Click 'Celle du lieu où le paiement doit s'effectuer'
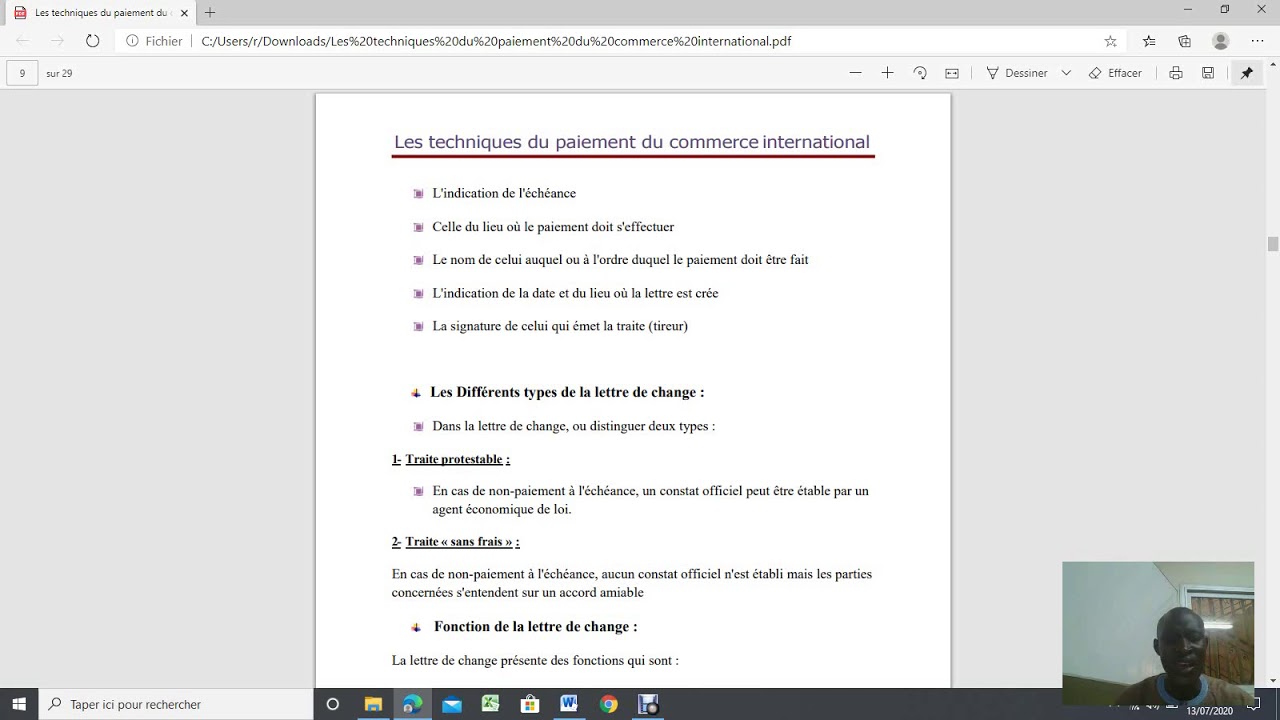The width and height of the screenshot is (1280, 720). pos(553,227)
